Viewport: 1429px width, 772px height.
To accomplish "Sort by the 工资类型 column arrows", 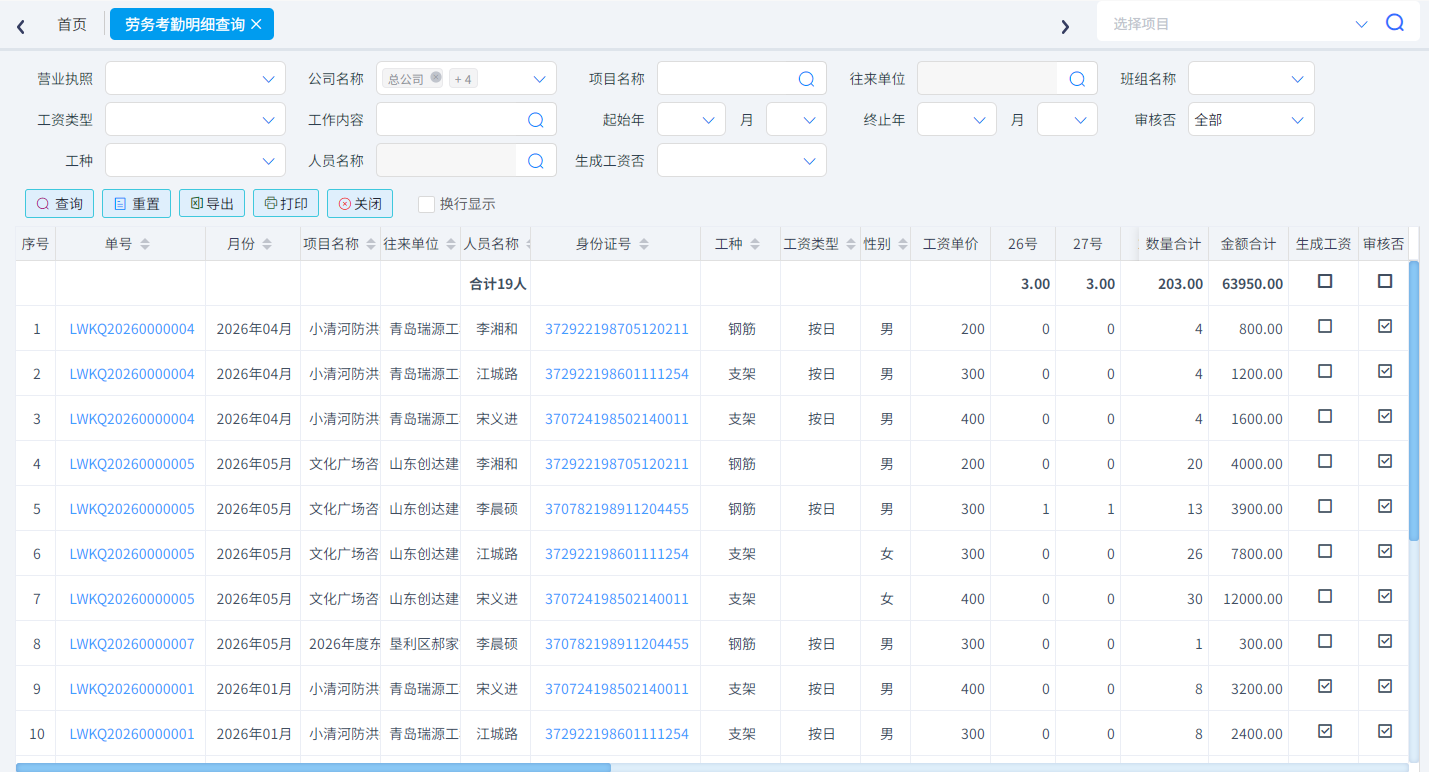I will [x=852, y=244].
